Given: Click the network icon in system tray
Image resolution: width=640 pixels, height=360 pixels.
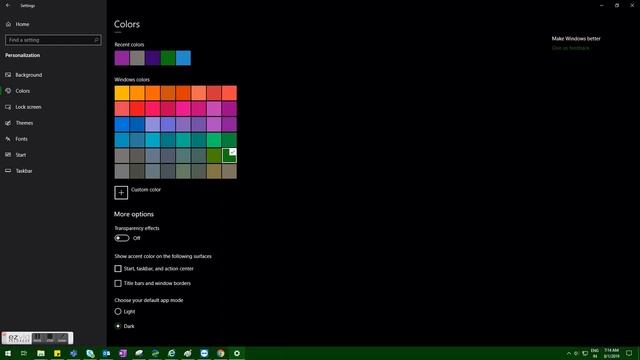Looking at the screenshot, I should tap(585, 353).
